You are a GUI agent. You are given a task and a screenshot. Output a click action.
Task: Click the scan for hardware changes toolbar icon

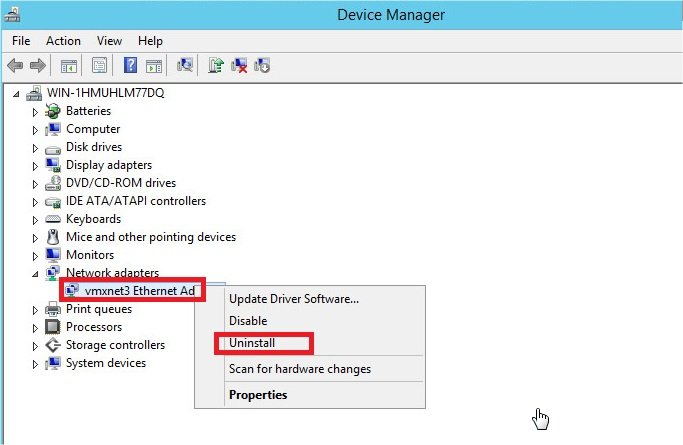(185, 66)
